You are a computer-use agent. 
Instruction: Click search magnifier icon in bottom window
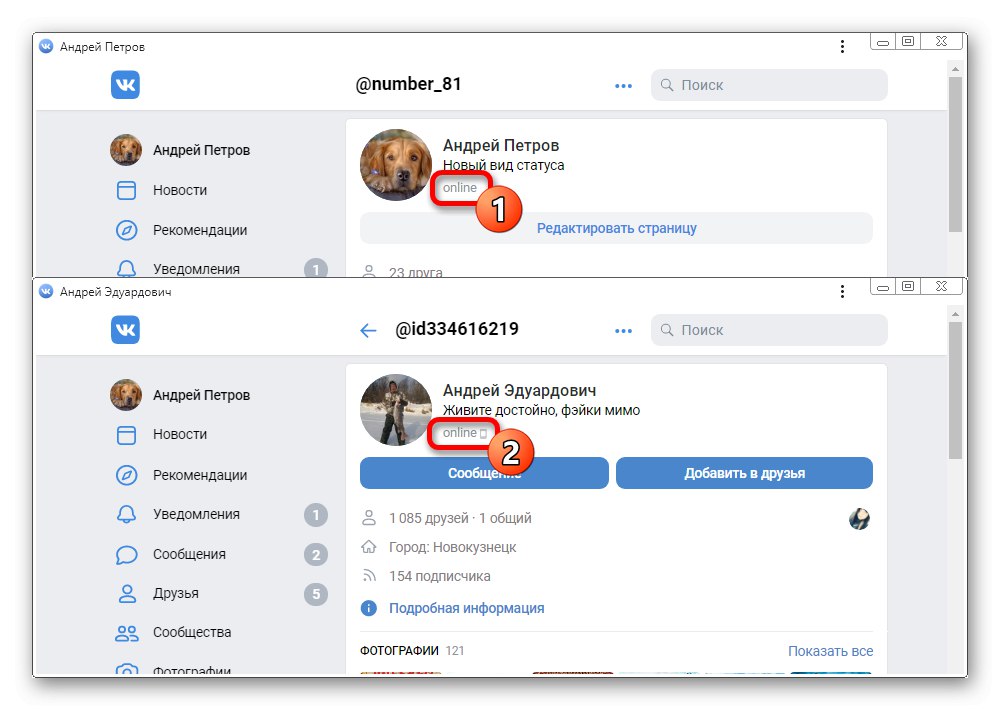tap(666, 330)
